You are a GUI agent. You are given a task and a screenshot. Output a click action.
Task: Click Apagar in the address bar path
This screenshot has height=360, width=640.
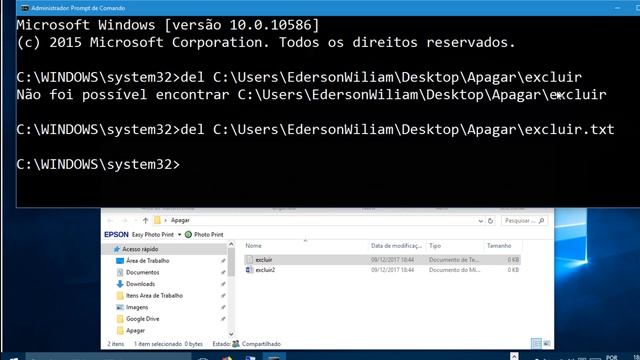coord(180,220)
